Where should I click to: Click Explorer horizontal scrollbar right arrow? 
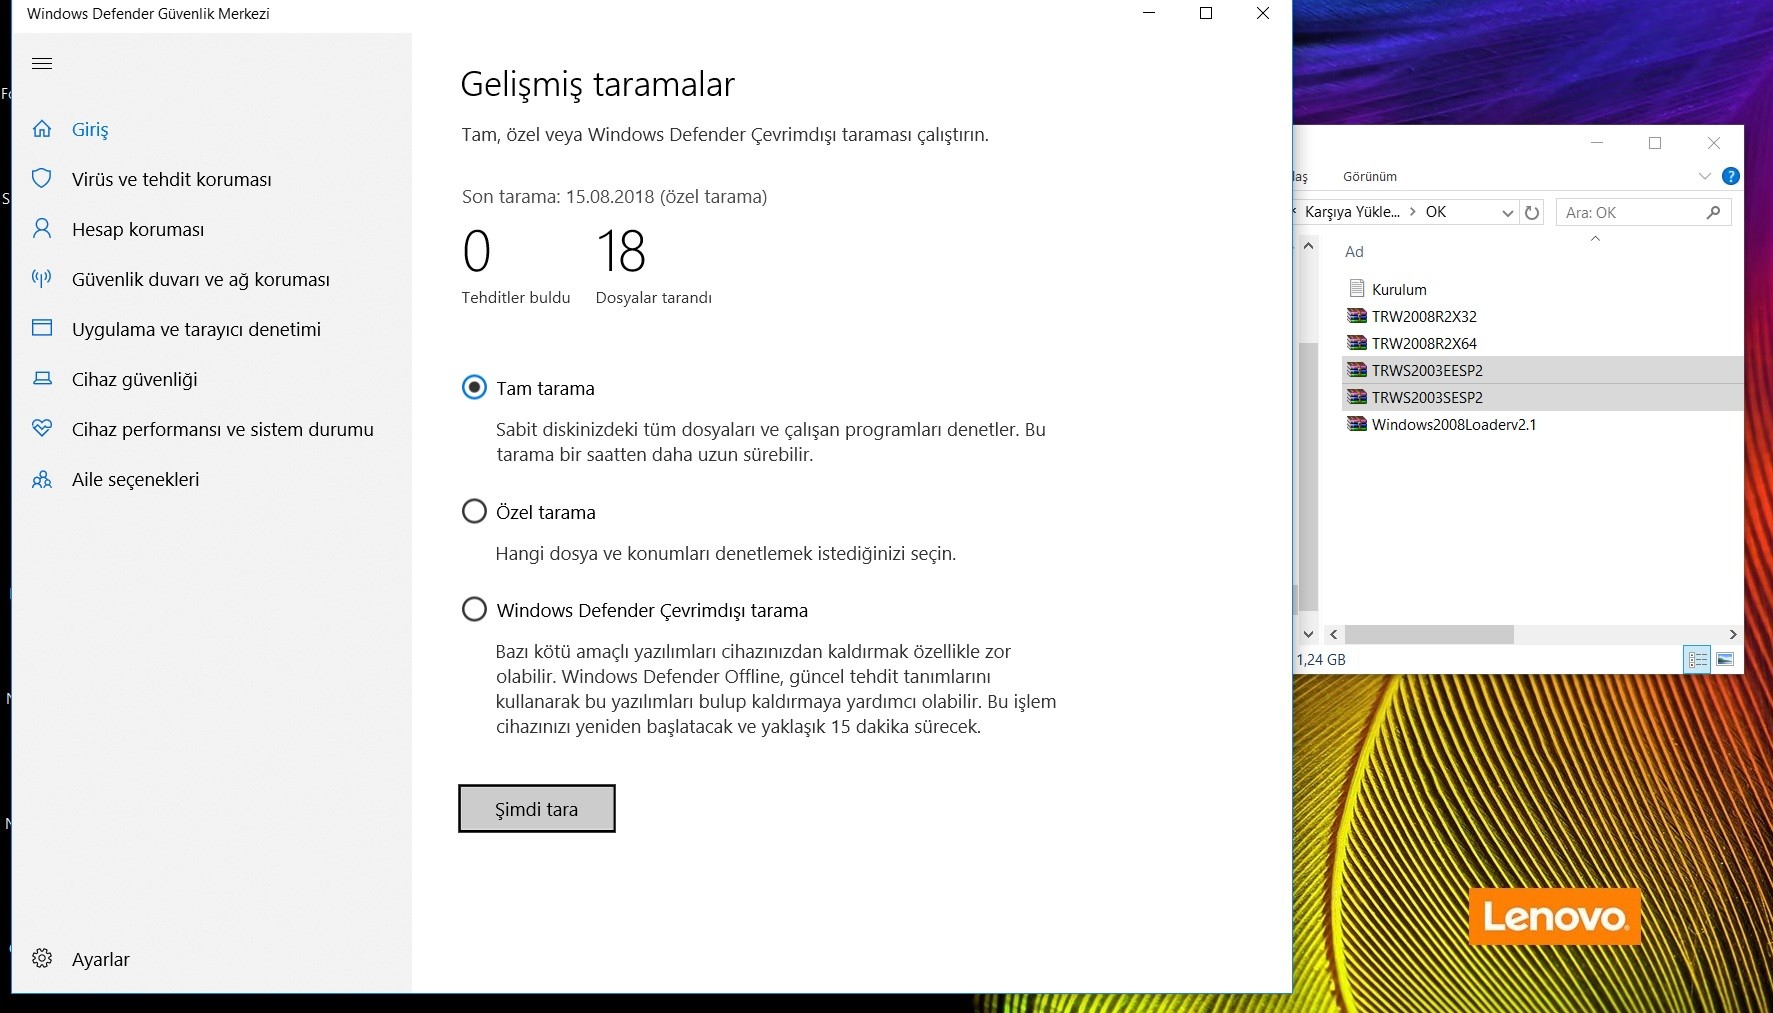[1733, 634]
